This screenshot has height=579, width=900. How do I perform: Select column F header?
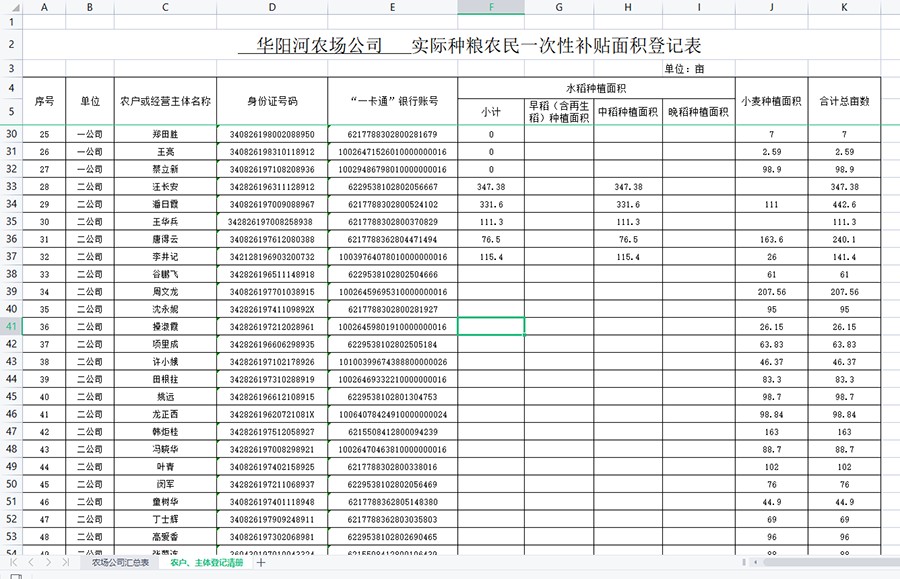click(491, 7)
